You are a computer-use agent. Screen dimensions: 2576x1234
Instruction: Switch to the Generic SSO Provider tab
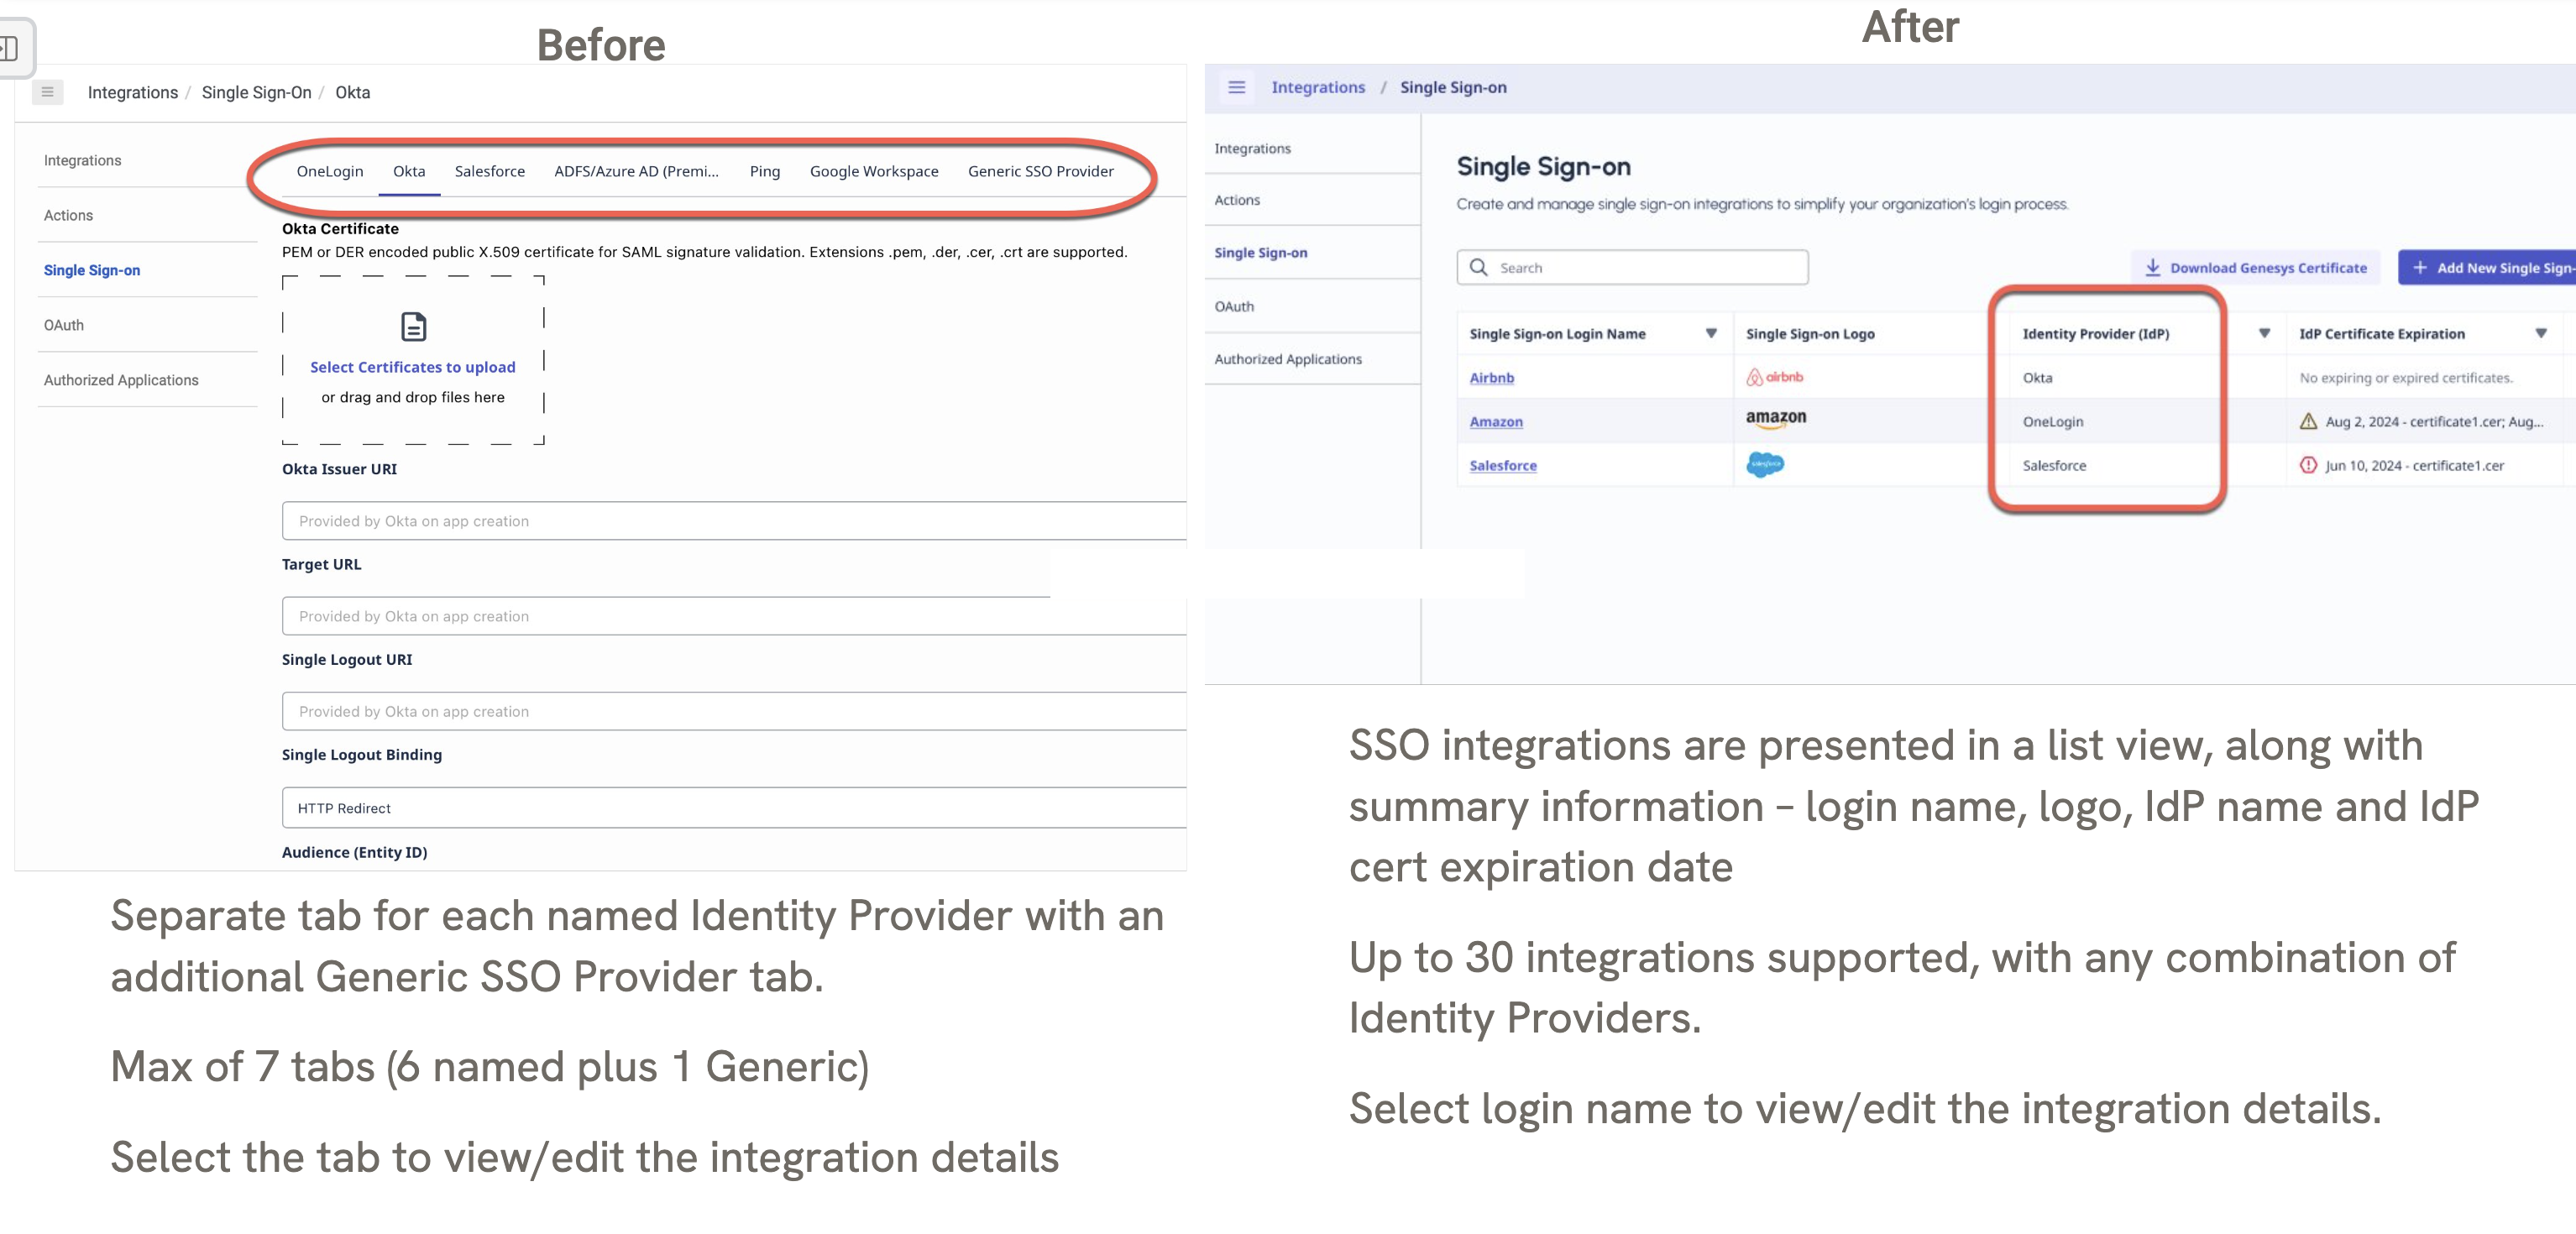click(1040, 171)
